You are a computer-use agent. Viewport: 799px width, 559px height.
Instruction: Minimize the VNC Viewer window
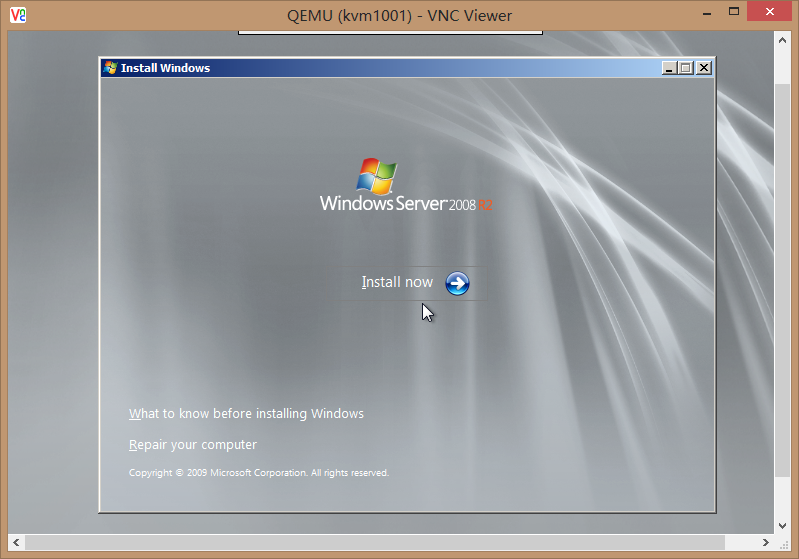click(707, 13)
